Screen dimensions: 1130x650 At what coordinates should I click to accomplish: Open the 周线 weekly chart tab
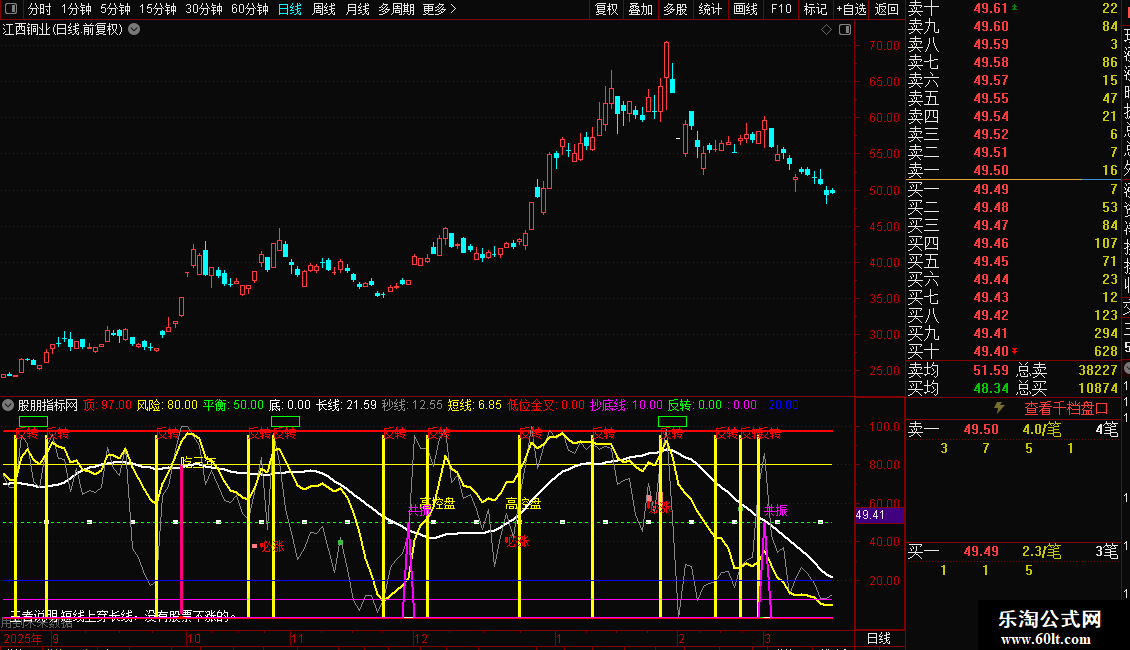point(324,9)
